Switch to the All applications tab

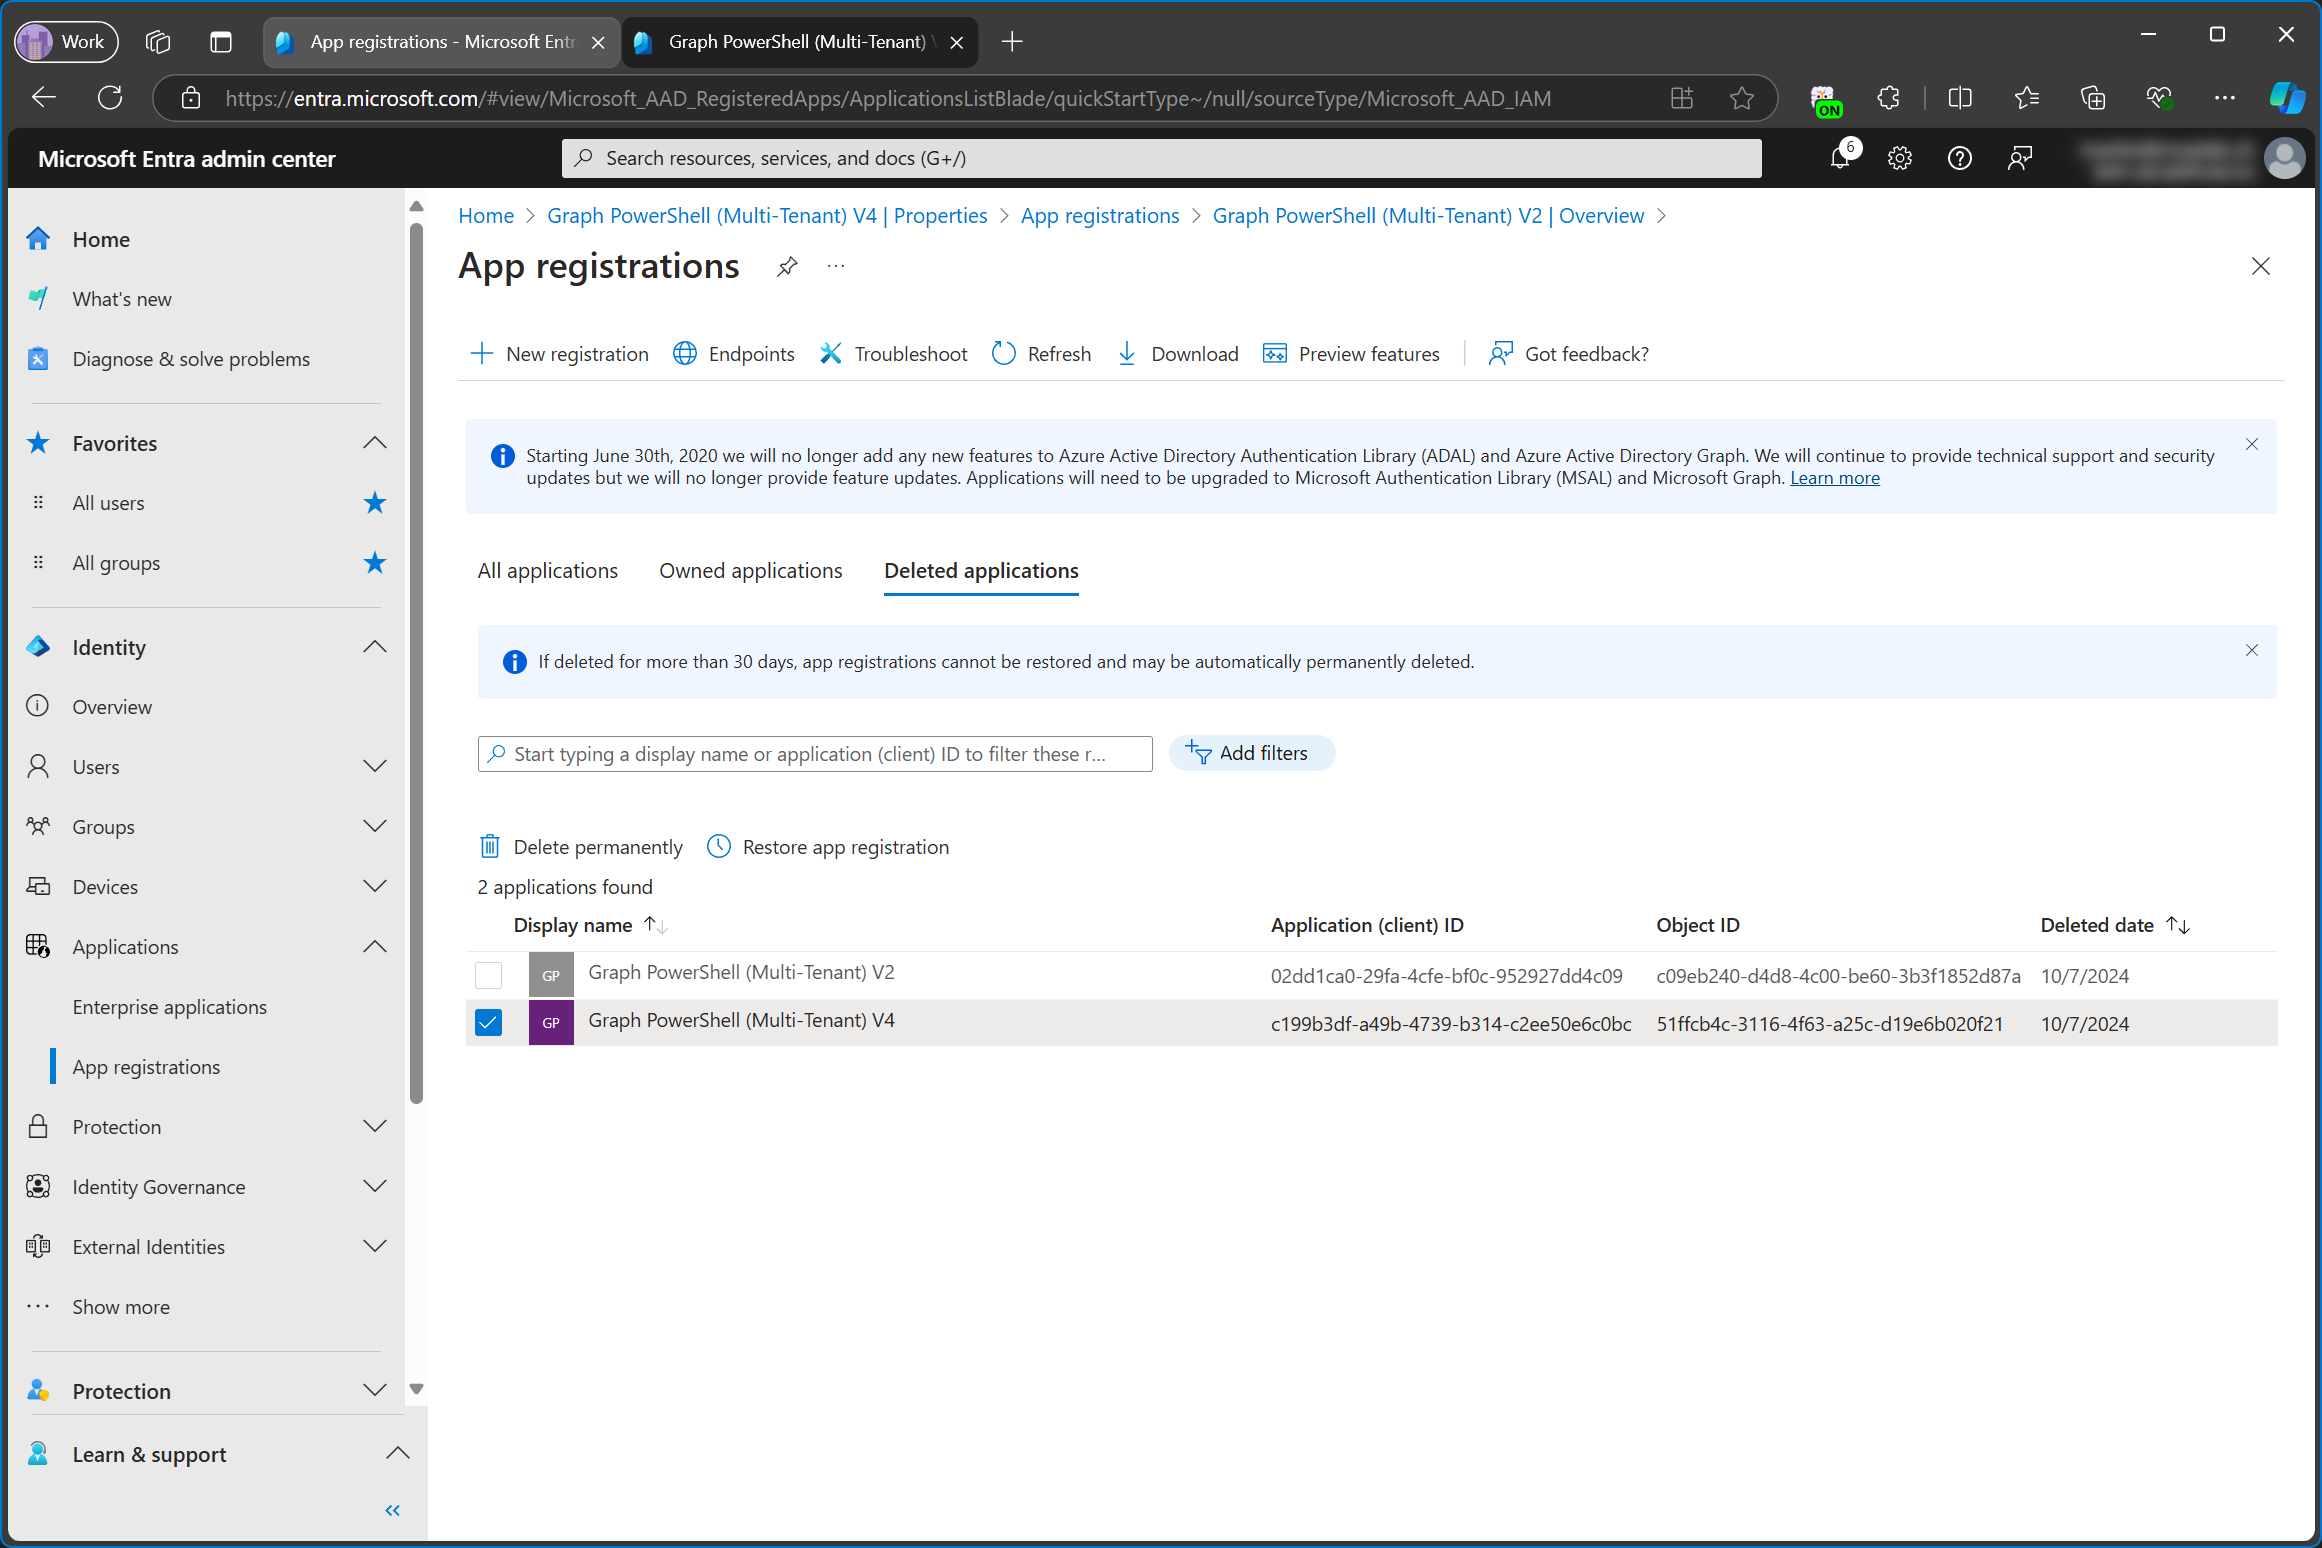coord(546,568)
